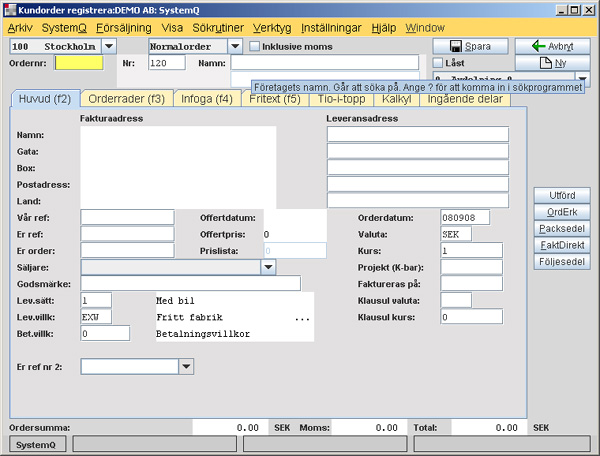This screenshot has width=600, height=456.
Task: Click the Vår ref input field
Action: 127,217
